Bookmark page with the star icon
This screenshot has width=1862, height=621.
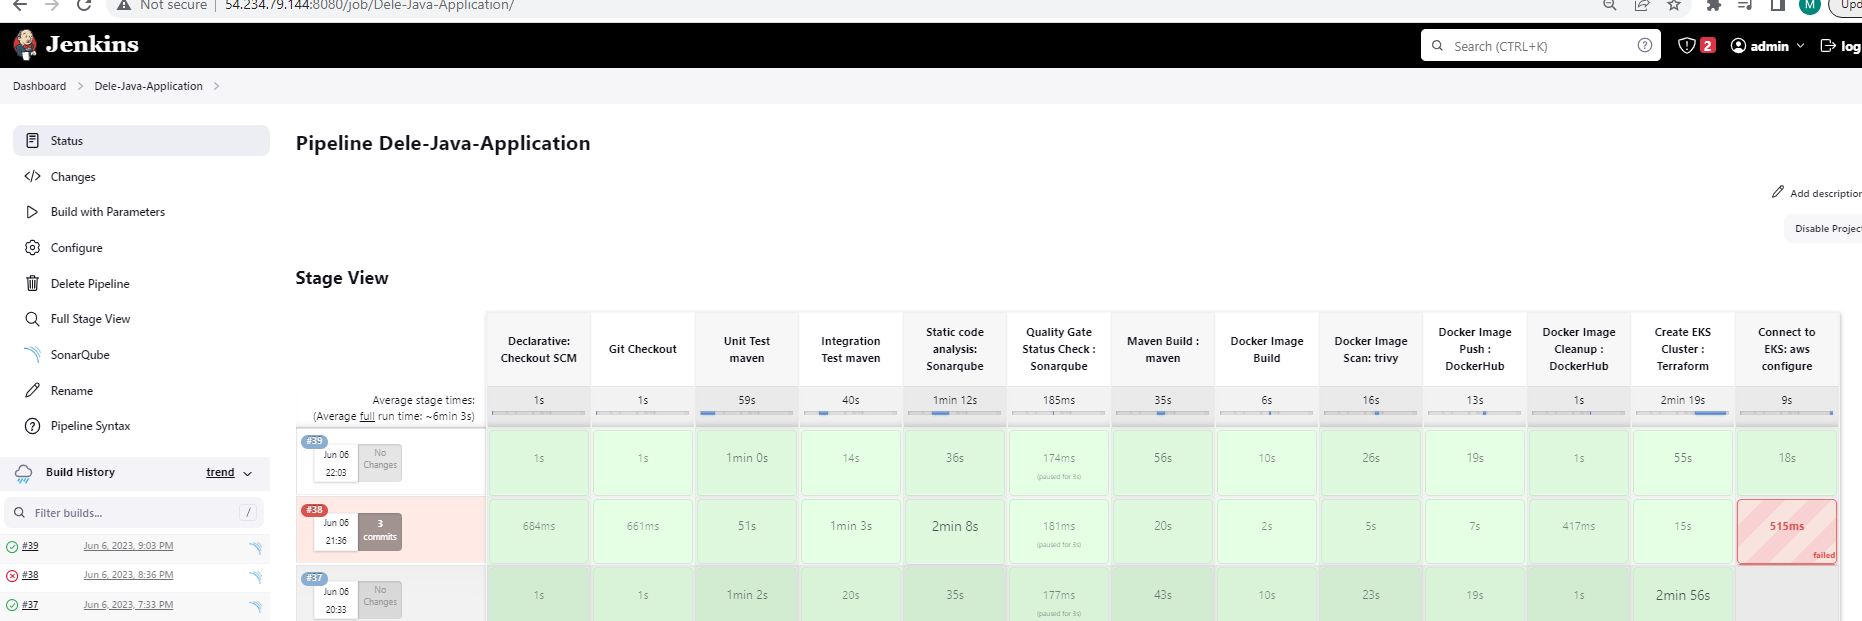coord(1674,5)
